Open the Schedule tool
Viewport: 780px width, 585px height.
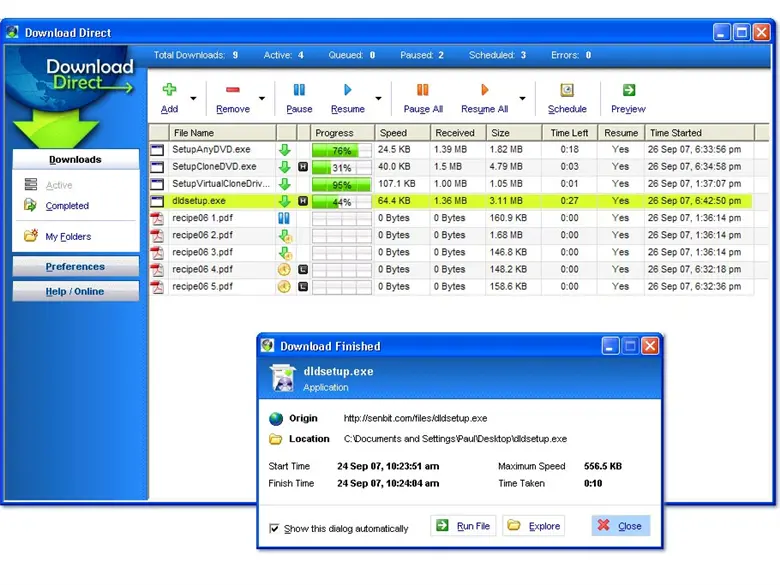(567, 91)
